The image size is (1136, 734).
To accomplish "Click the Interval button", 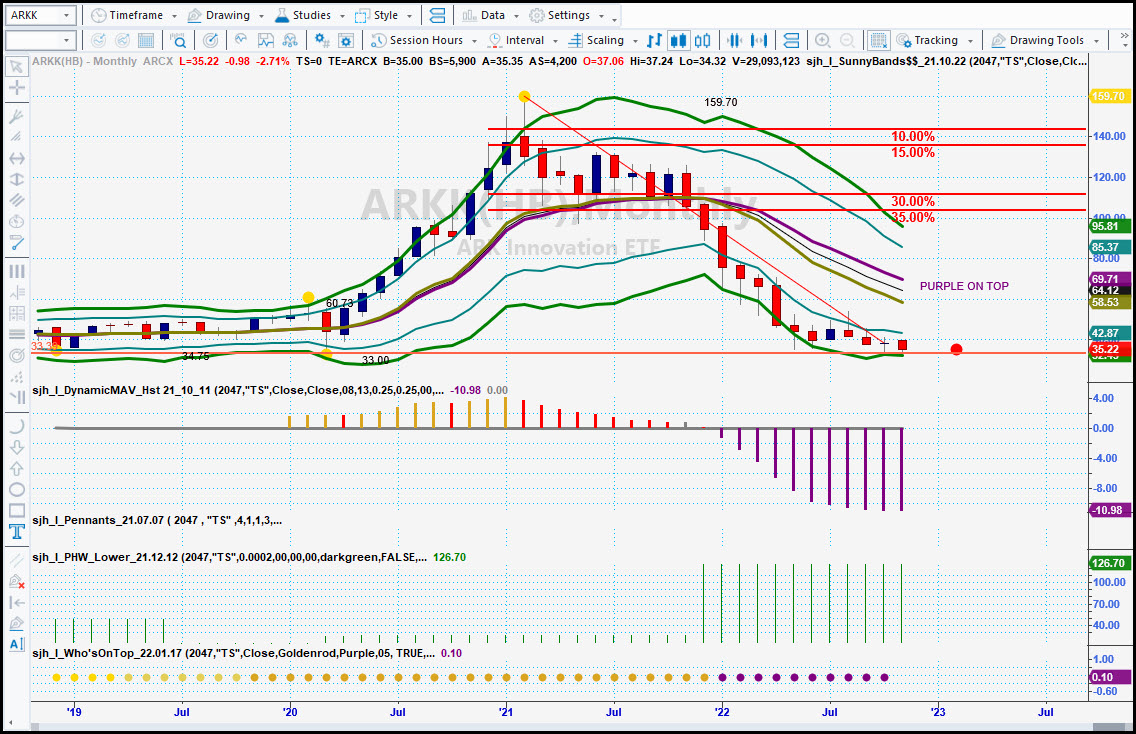I will point(516,41).
